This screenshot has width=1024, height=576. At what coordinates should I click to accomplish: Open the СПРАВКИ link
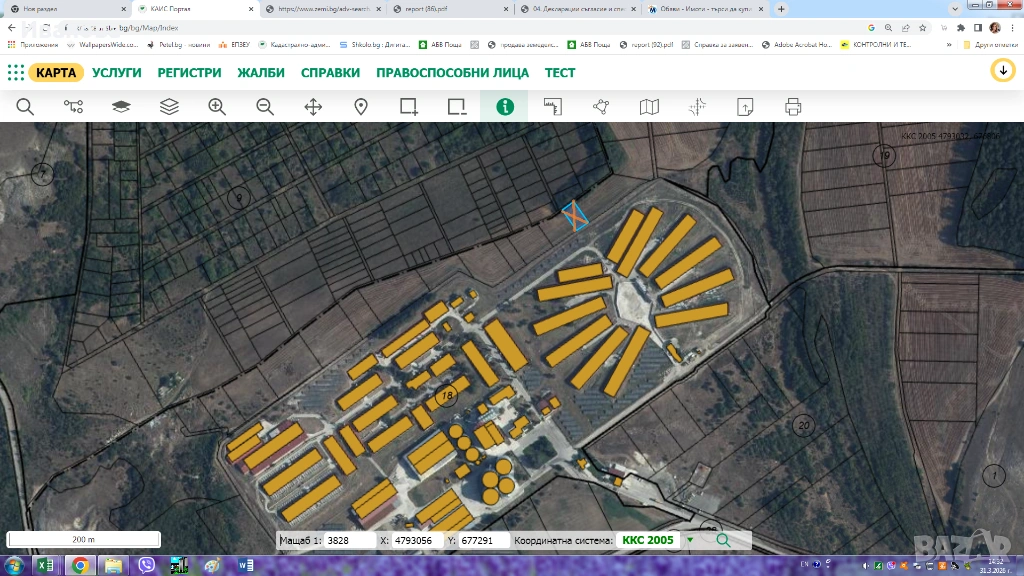pyautogui.click(x=330, y=73)
